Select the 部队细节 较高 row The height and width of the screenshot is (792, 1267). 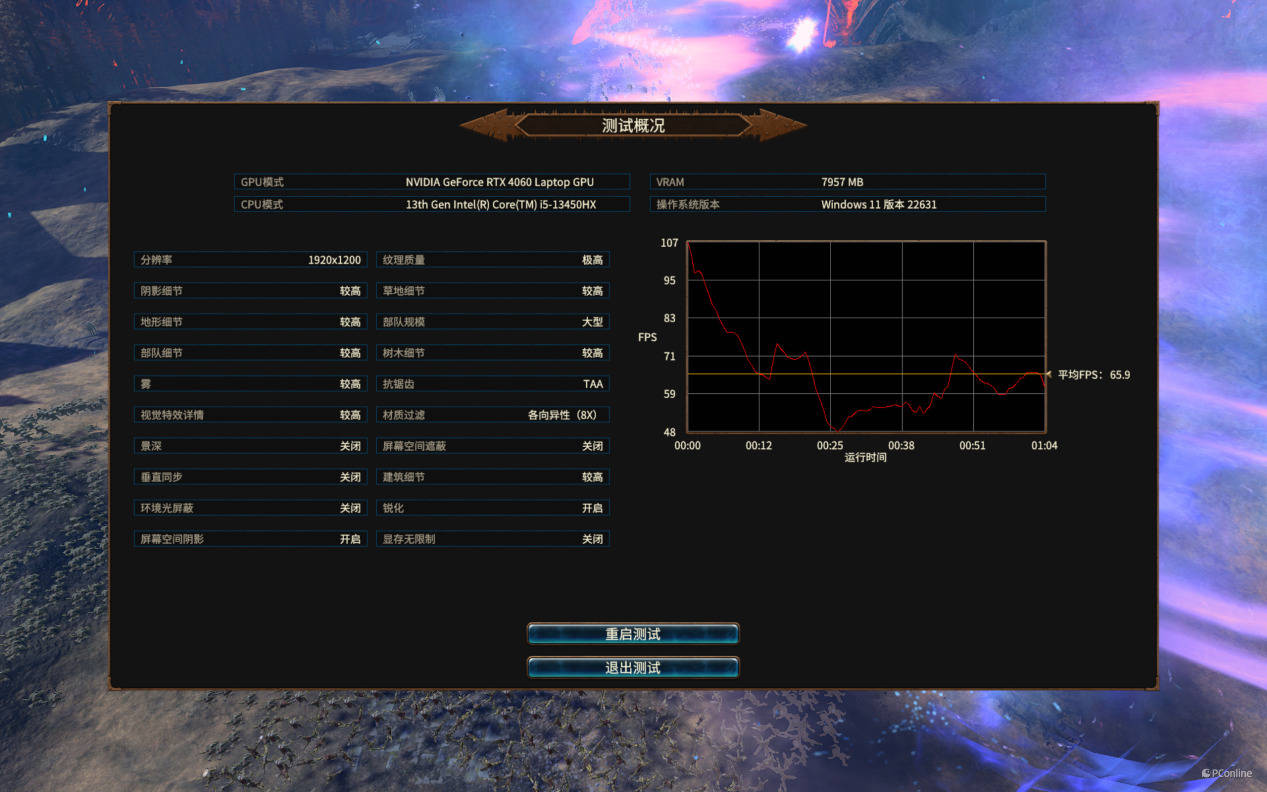pos(250,353)
